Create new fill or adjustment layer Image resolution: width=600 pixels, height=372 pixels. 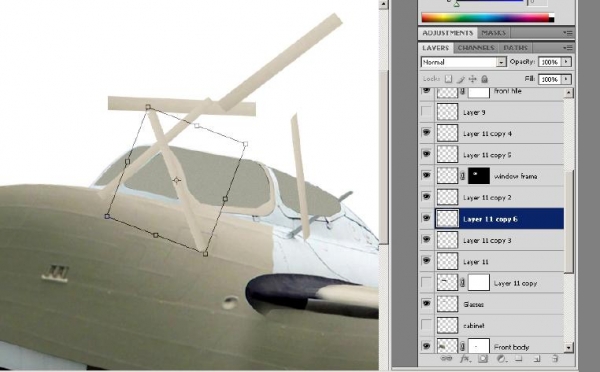501,359
